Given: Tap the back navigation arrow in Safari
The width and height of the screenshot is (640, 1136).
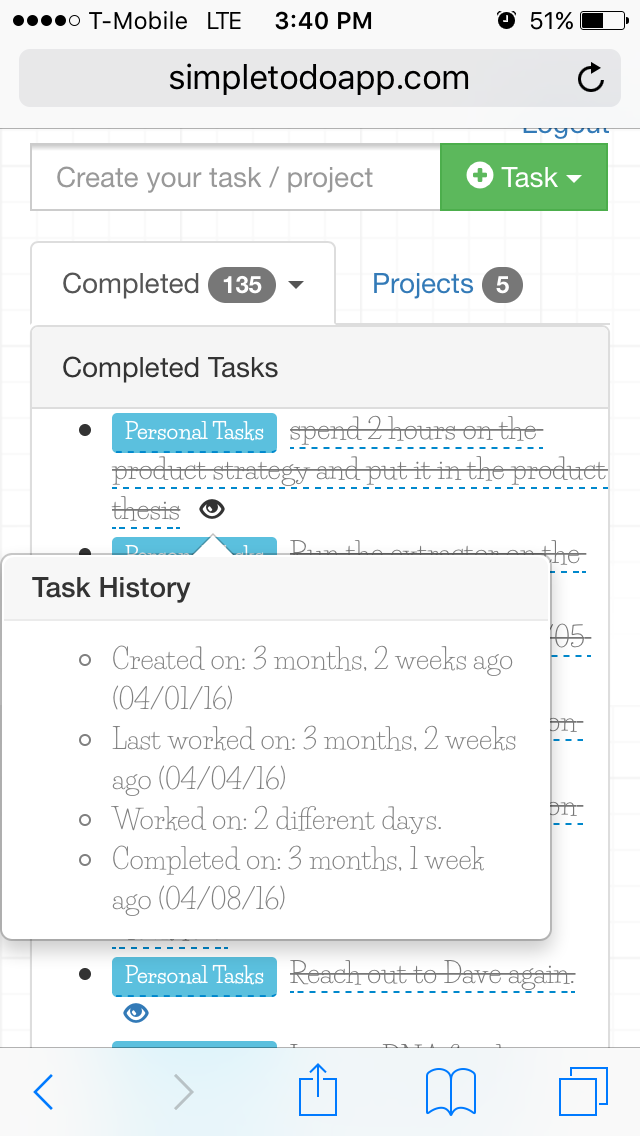Looking at the screenshot, I should click(43, 1092).
